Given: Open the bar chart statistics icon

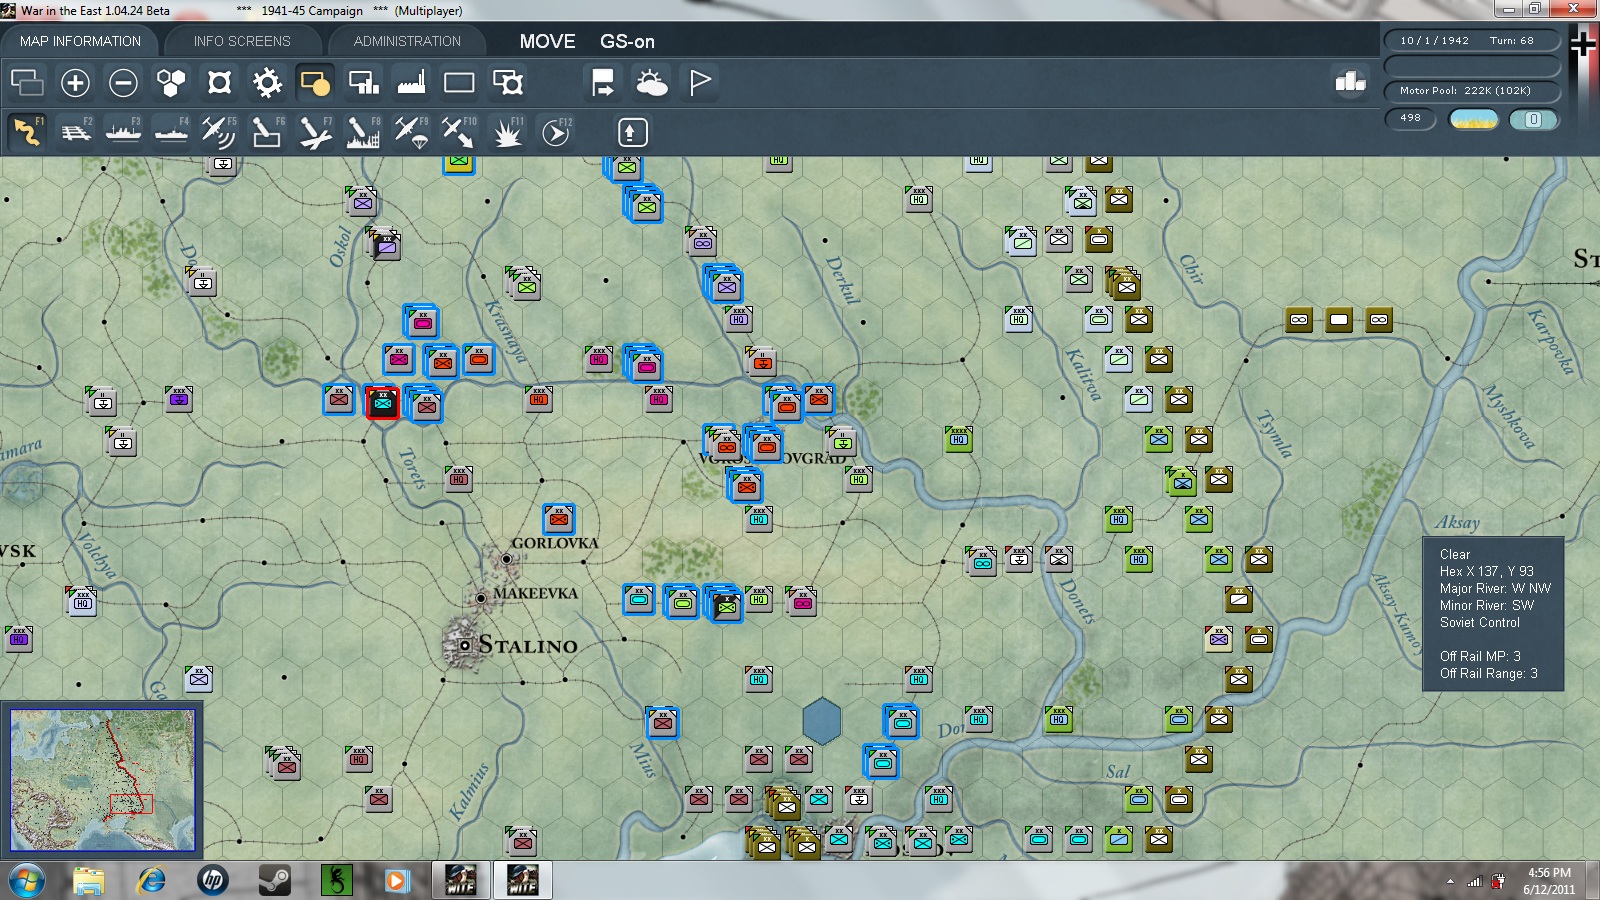Looking at the screenshot, I should tap(1350, 82).
